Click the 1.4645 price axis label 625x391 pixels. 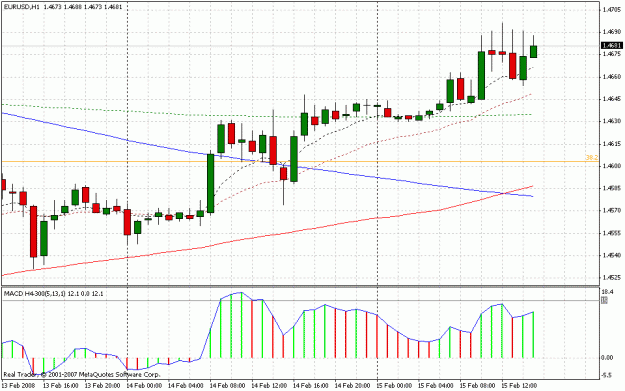click(611, 98)
